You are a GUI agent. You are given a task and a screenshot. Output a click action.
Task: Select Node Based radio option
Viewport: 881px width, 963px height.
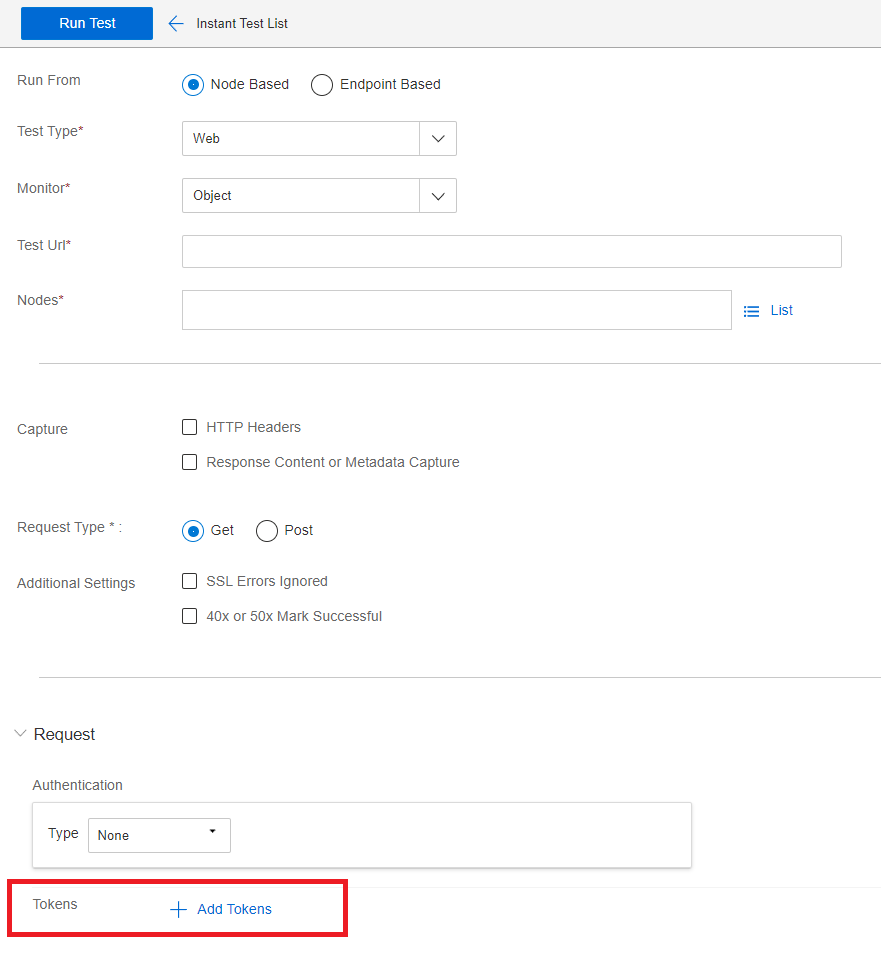point(193,85)
